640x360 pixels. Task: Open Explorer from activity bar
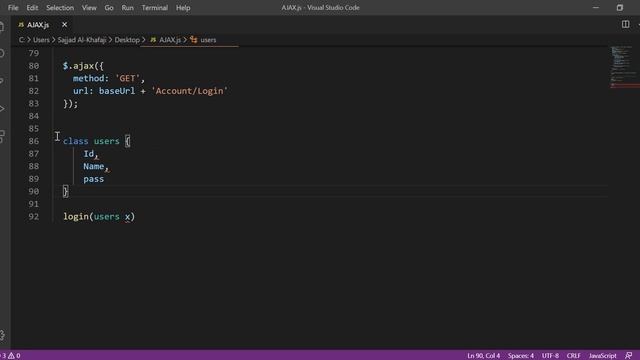(2, 27)
